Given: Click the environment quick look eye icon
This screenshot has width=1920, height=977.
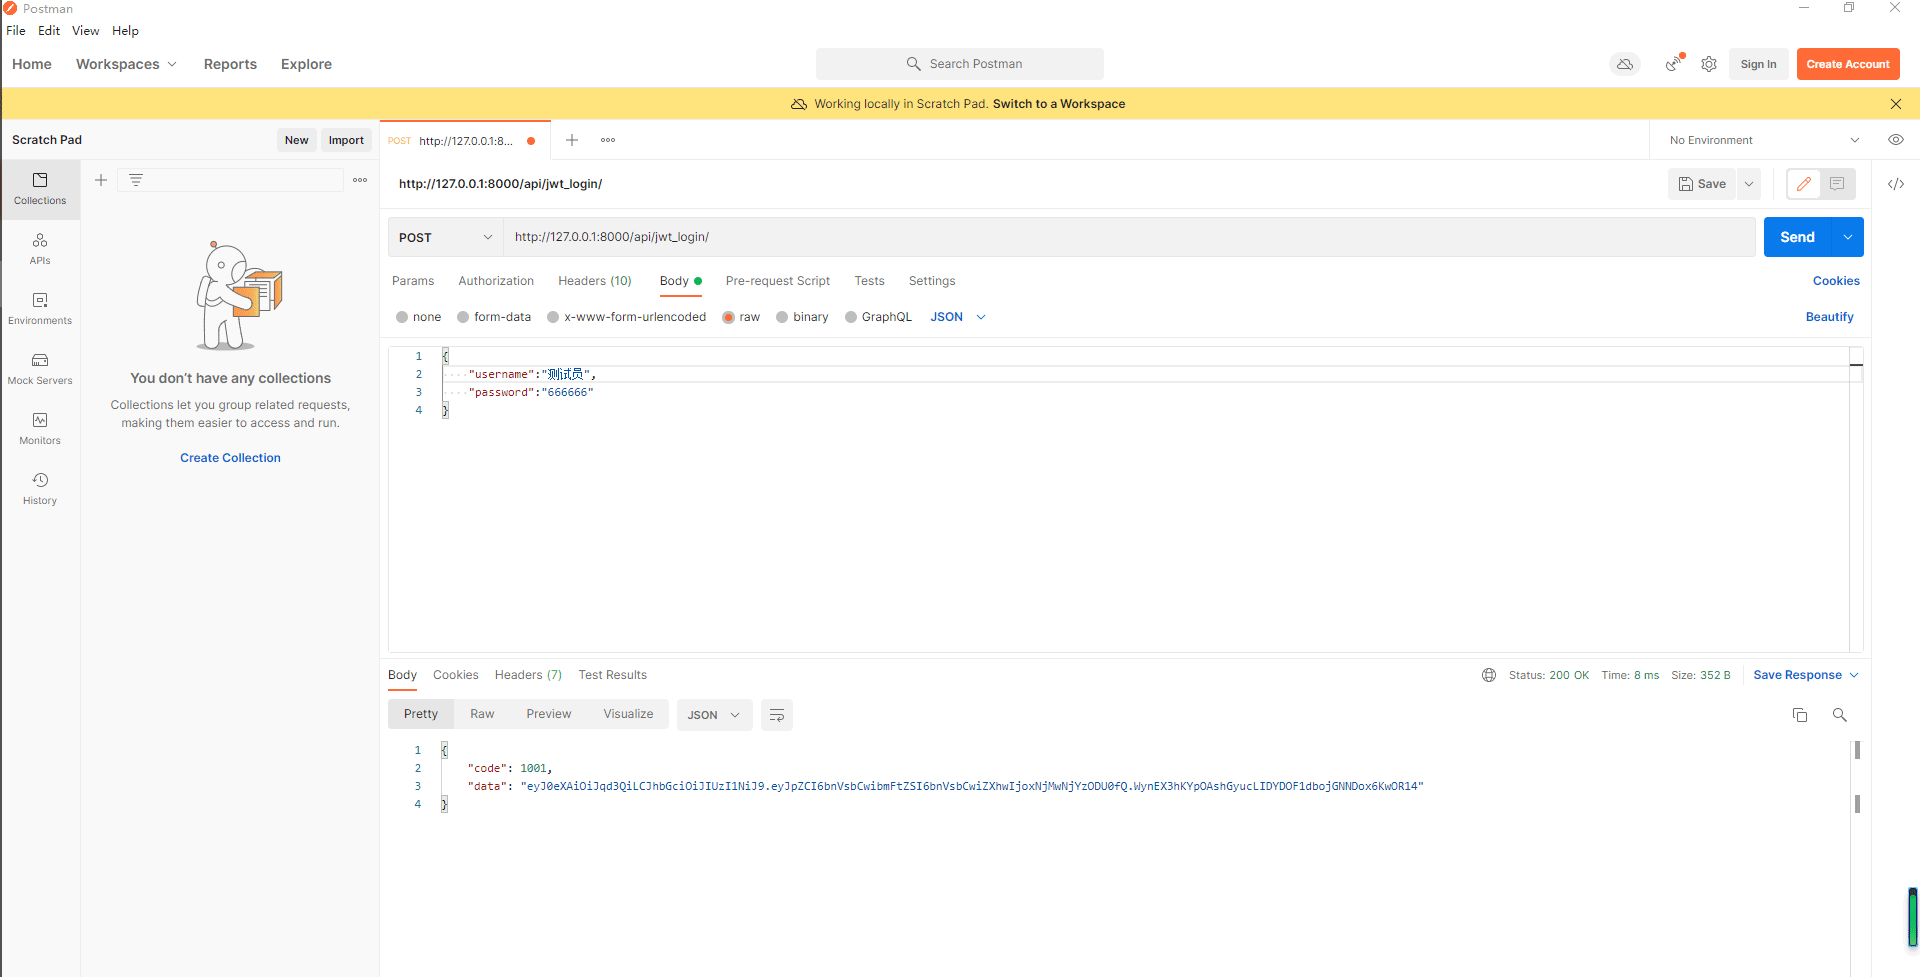Looking at the screenshot, I should [x=1896, y=140].
